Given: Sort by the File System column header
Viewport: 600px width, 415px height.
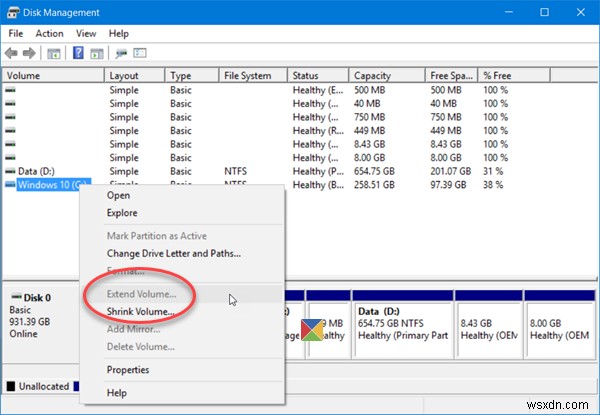Looking at the screenshot, I should click(x=253, y=76).
